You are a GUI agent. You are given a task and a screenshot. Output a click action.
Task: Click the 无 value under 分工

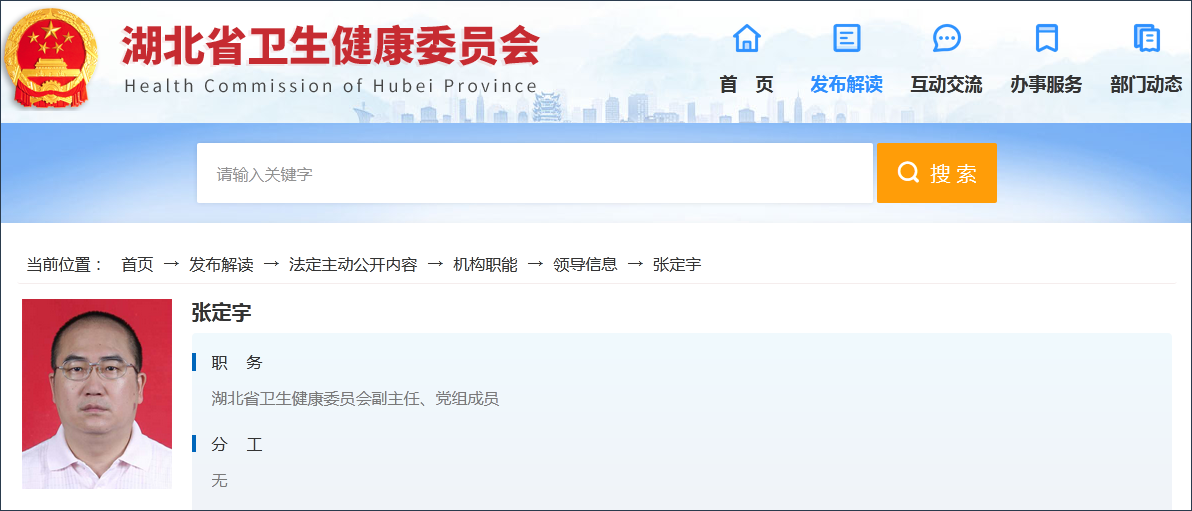(220, 481)
